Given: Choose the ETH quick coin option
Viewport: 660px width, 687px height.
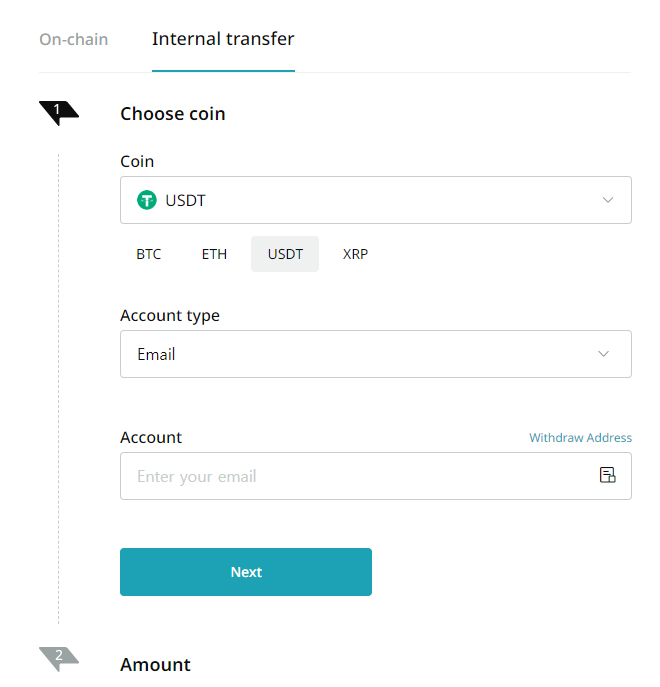Looking at the screenshot, I should (x=214, y=254).
